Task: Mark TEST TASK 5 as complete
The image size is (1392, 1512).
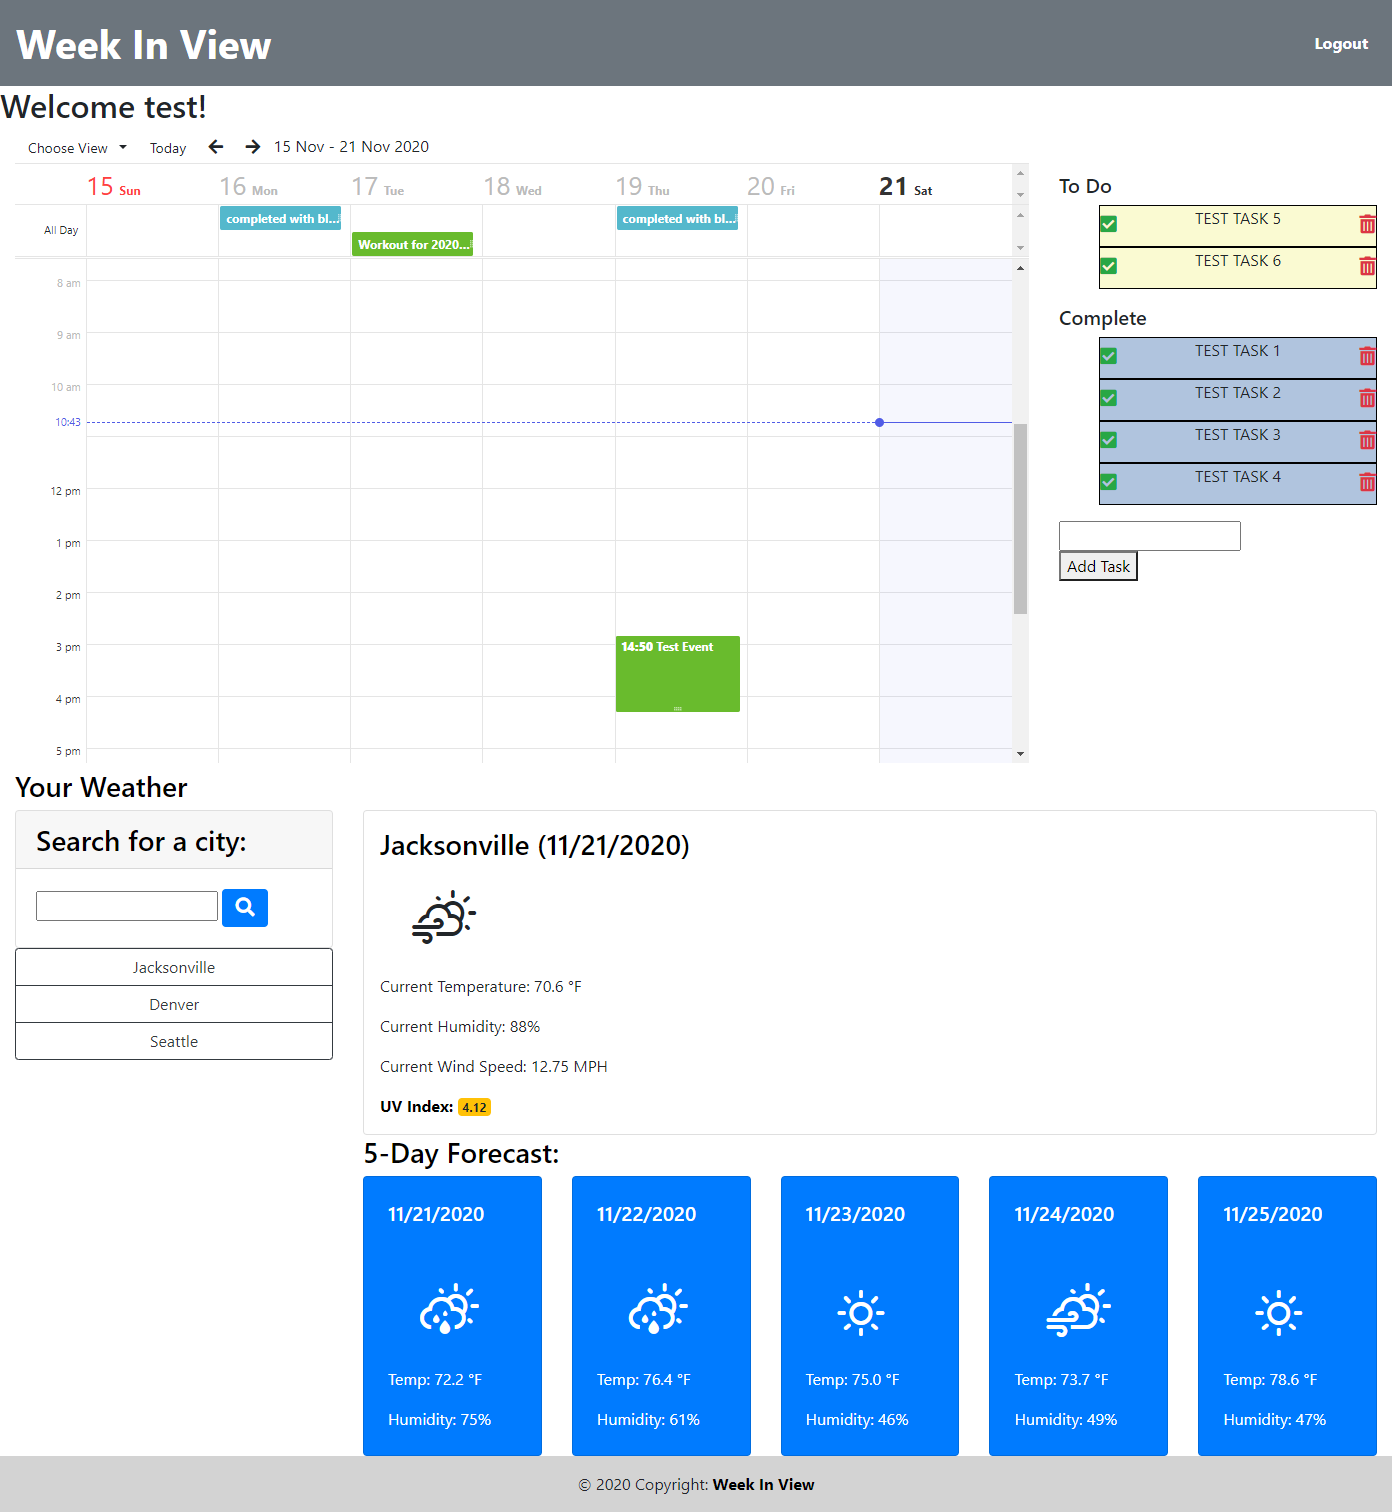Action: click(1109, 224)
